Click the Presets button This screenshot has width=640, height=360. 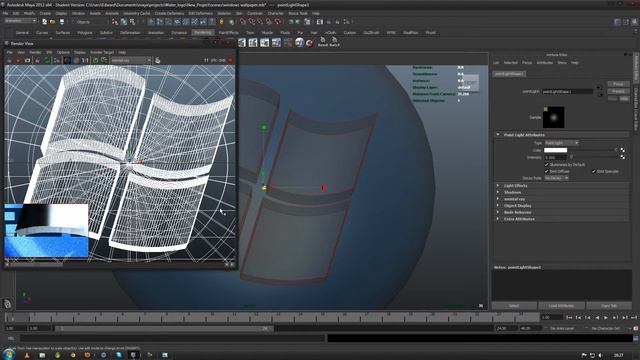coord(618,91)
